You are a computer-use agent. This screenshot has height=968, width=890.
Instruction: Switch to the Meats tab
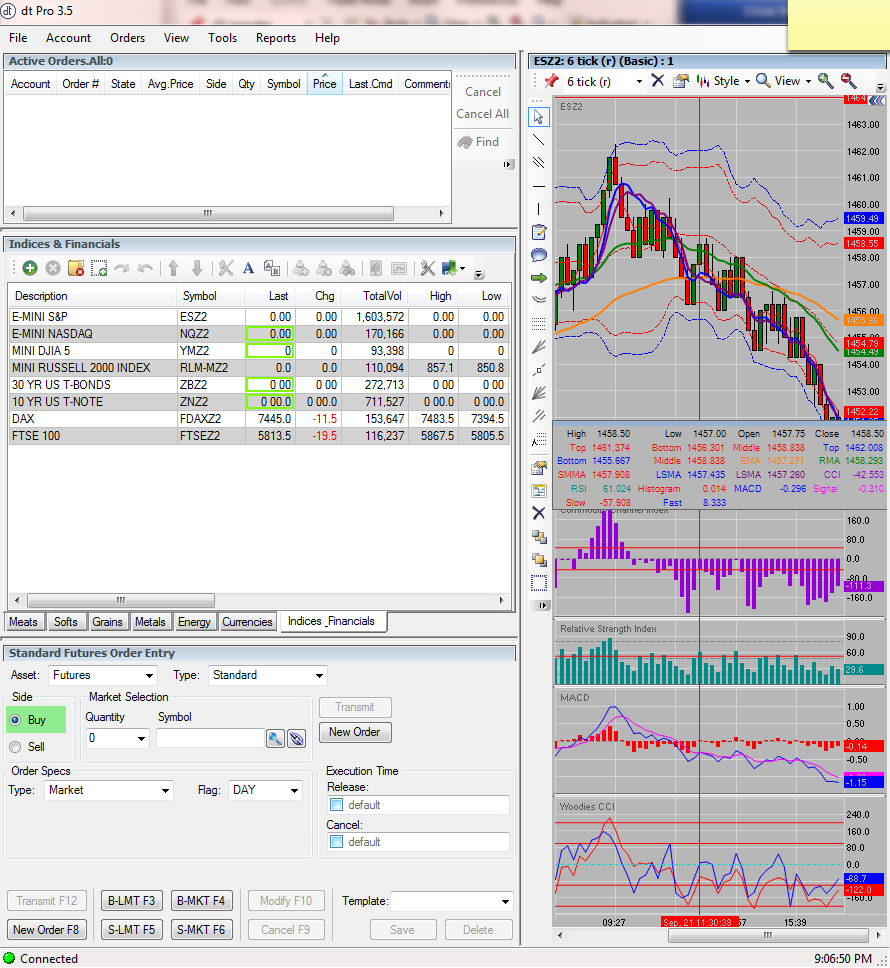click(23, 622)
